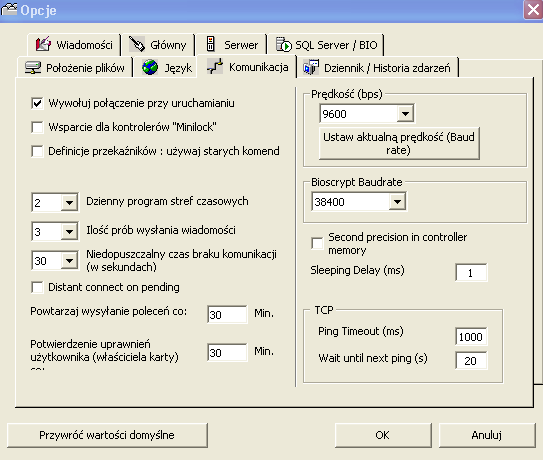Expand the Bioscrypt Baudrate 38400 dropdown
Image resolution: width=543 pixels, height=460 pixels.
point(397,202)
